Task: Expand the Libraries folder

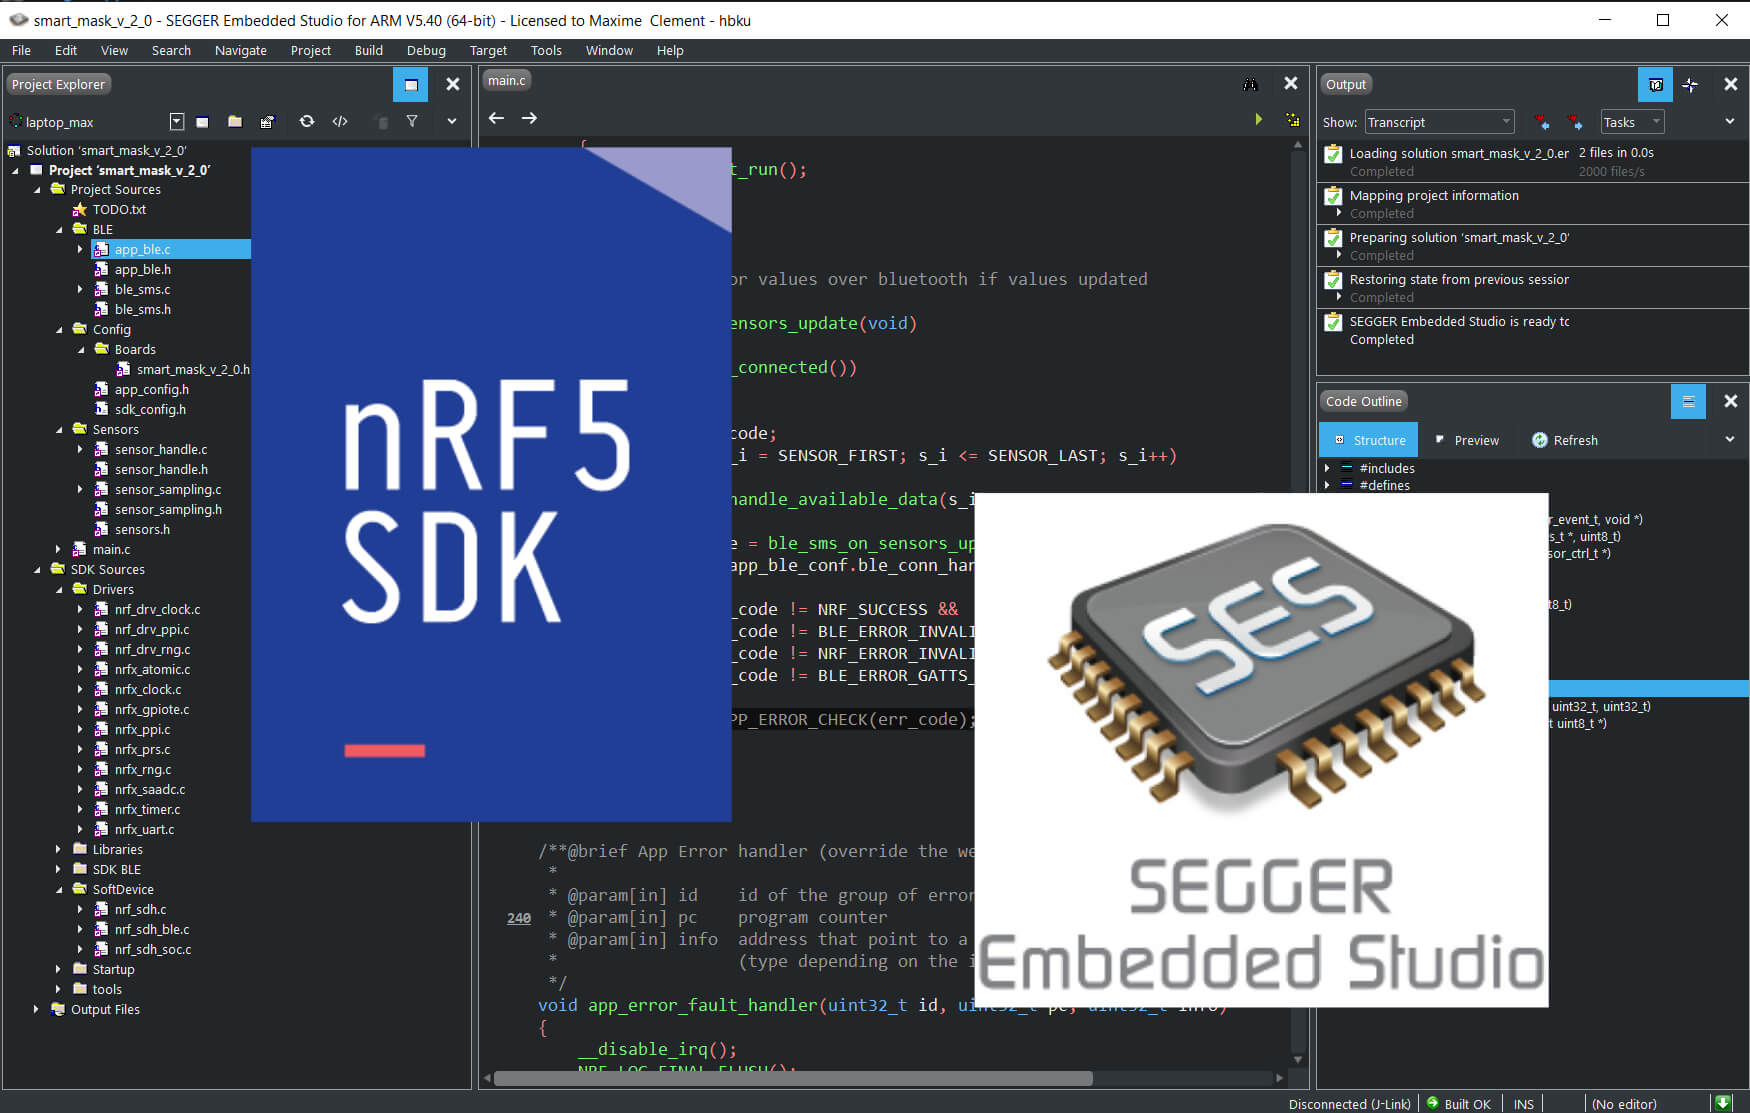Action: click(x=58, y=850)
